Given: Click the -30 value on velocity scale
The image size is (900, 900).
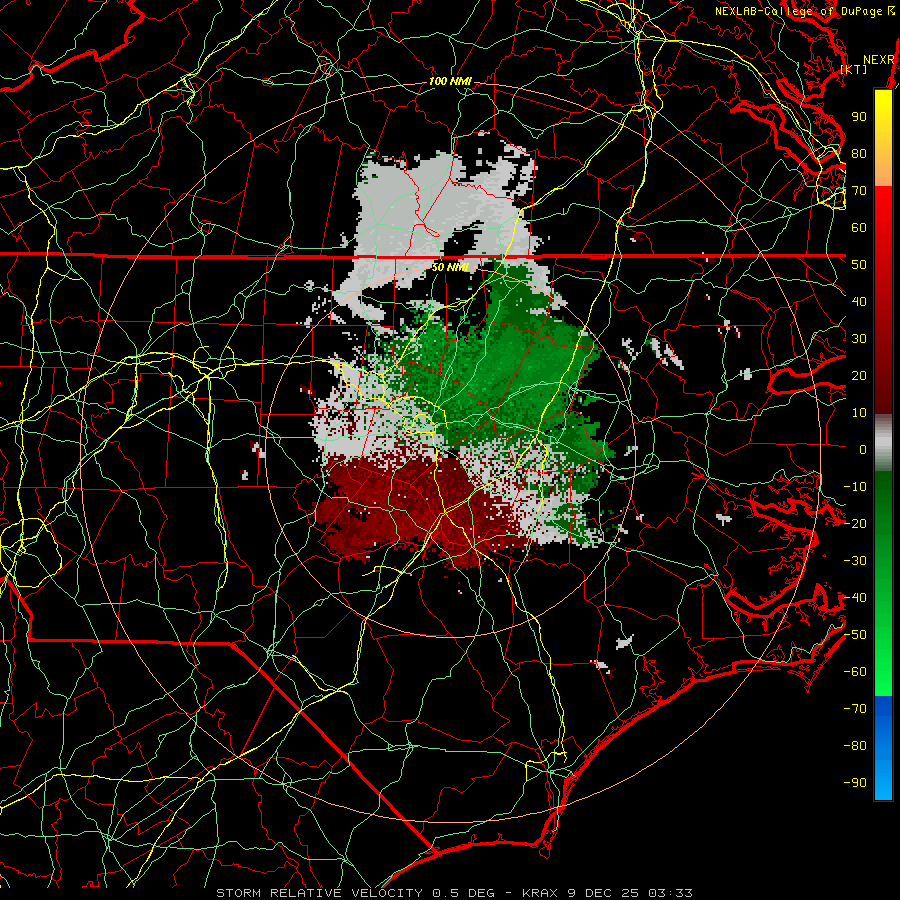Looking at the screenshot, I should [x=855, y=561].
